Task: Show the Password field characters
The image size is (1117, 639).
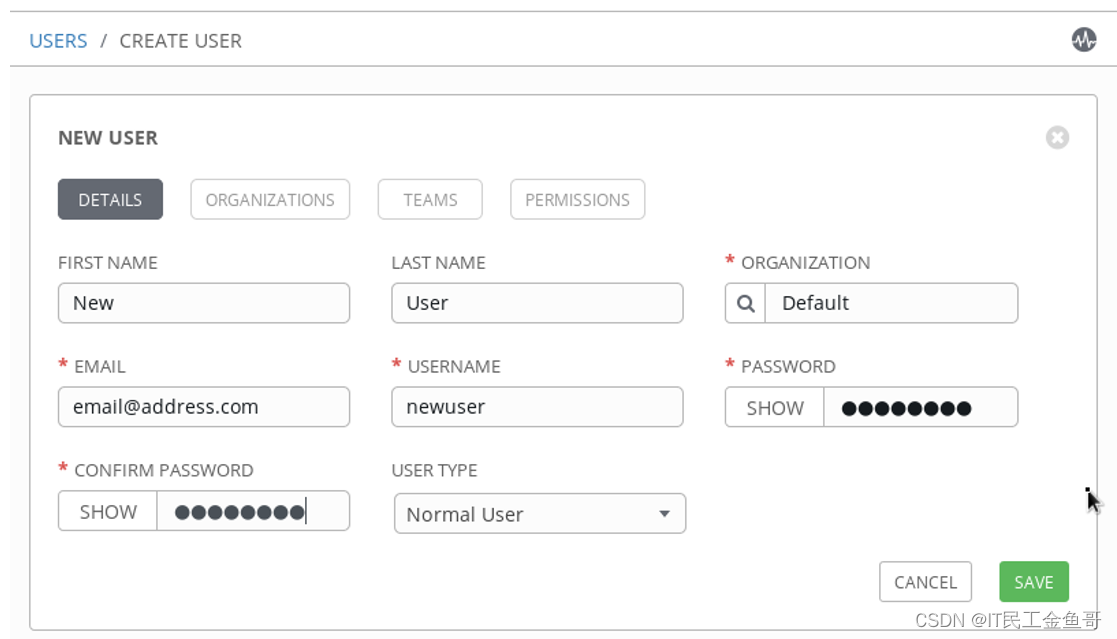Action: (775, 407)
